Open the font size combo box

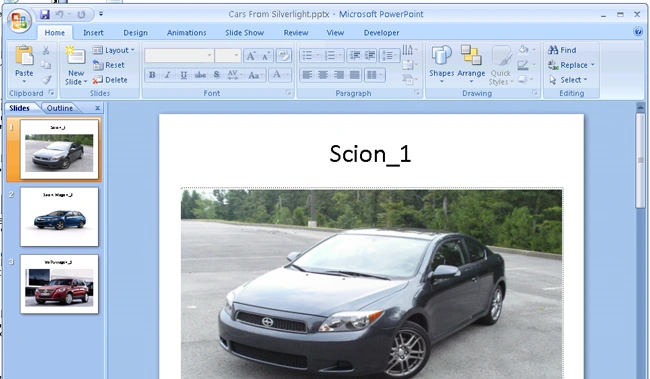point(228,55)
